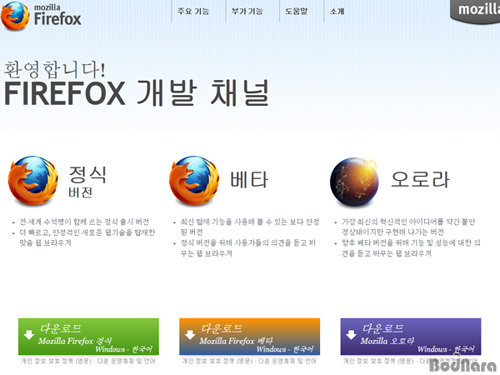Click the Mozilla Firefox logo in header
This screenshot has height=375, width=500.
point(41,15)
